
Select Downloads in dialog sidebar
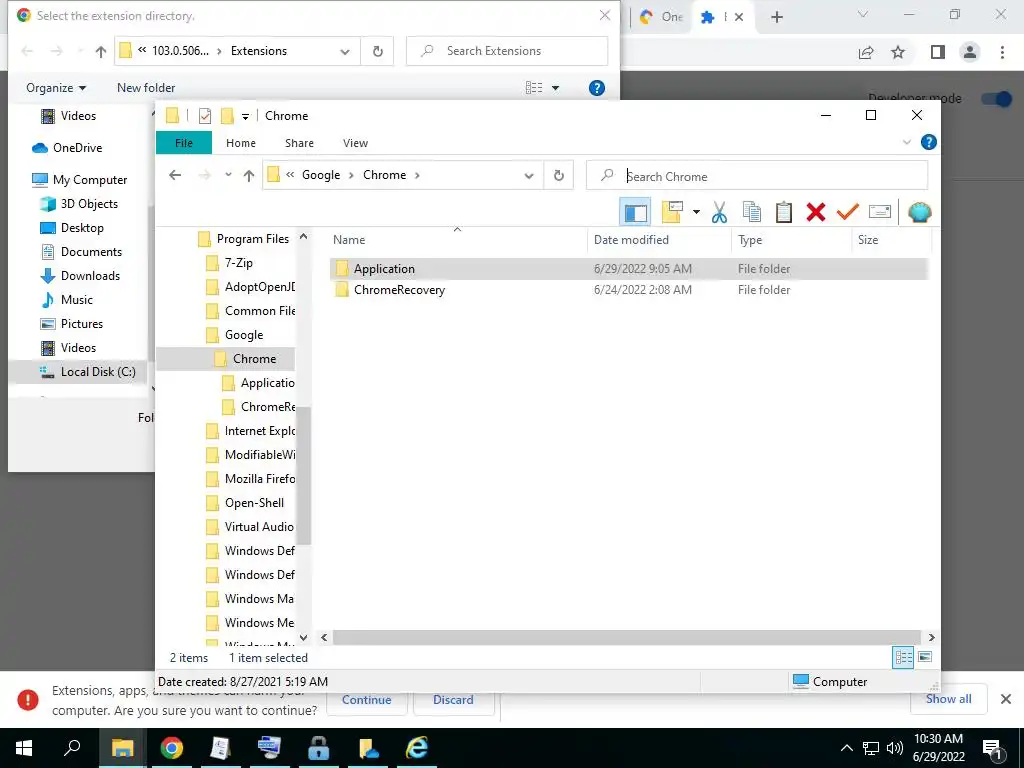click(x=81, y=276)
